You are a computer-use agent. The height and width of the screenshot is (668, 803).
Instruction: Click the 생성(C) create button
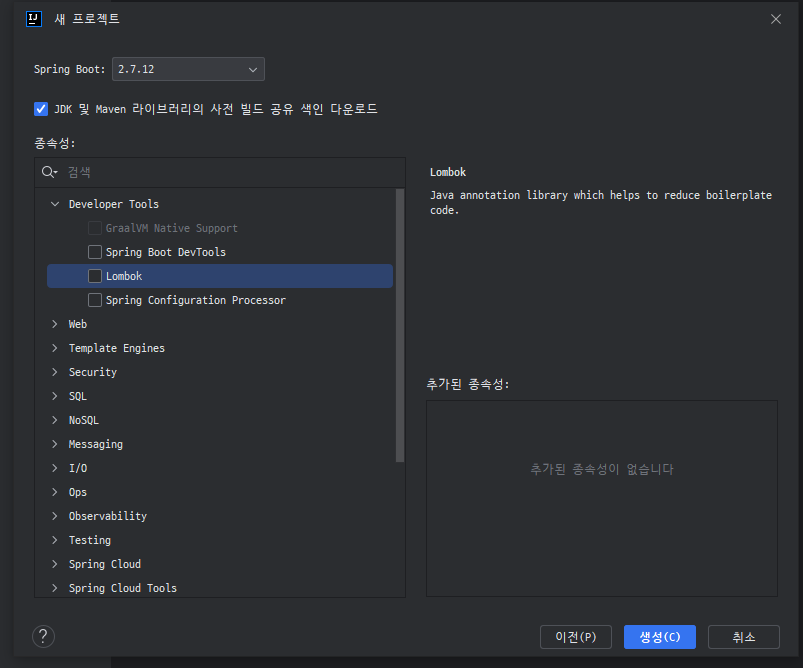tap(660, 637)
